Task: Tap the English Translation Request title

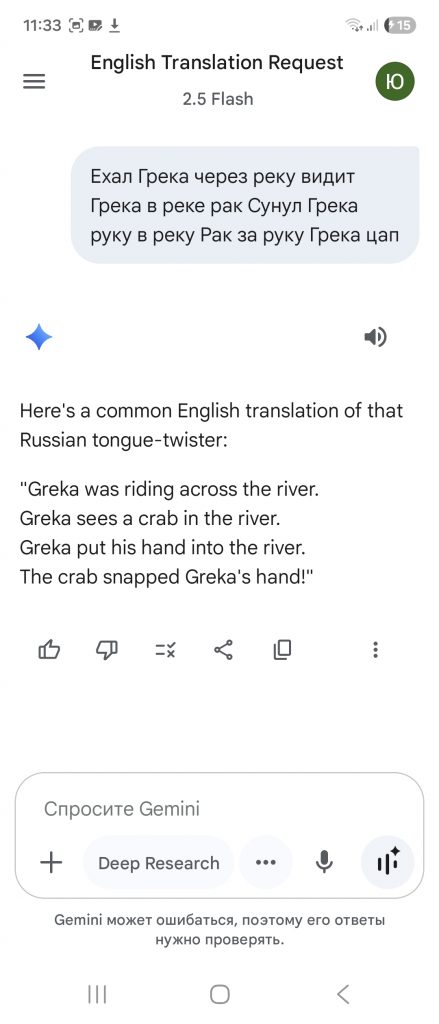Action: point(217,62)
